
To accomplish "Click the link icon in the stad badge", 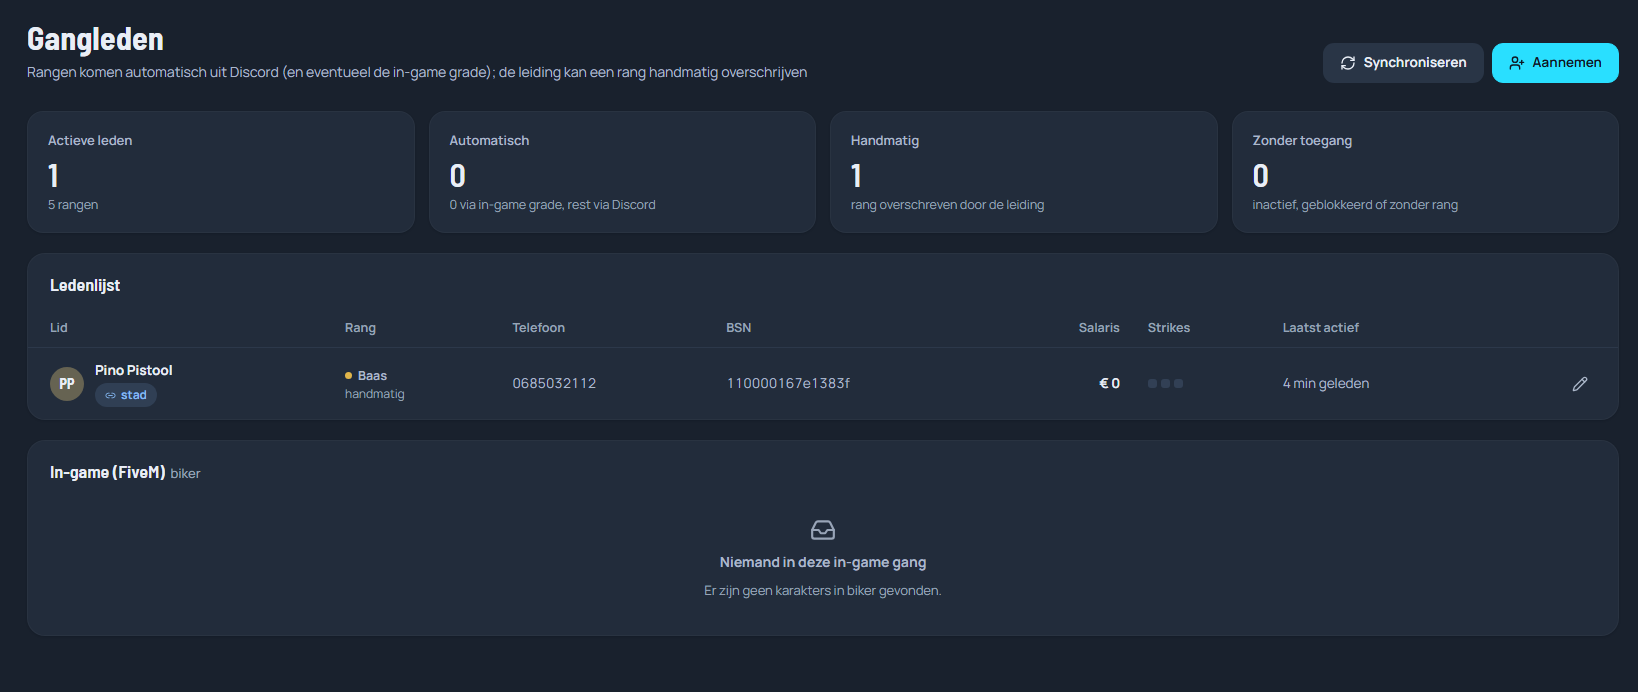I will pos(110,396).
